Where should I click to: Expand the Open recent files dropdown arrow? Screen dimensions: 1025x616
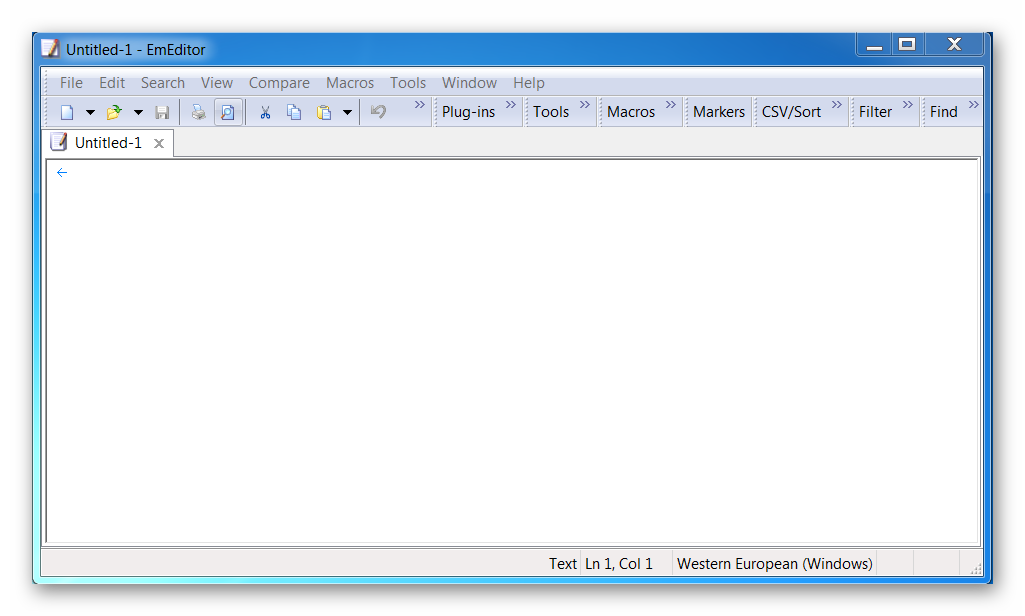[x=138, y=112]
